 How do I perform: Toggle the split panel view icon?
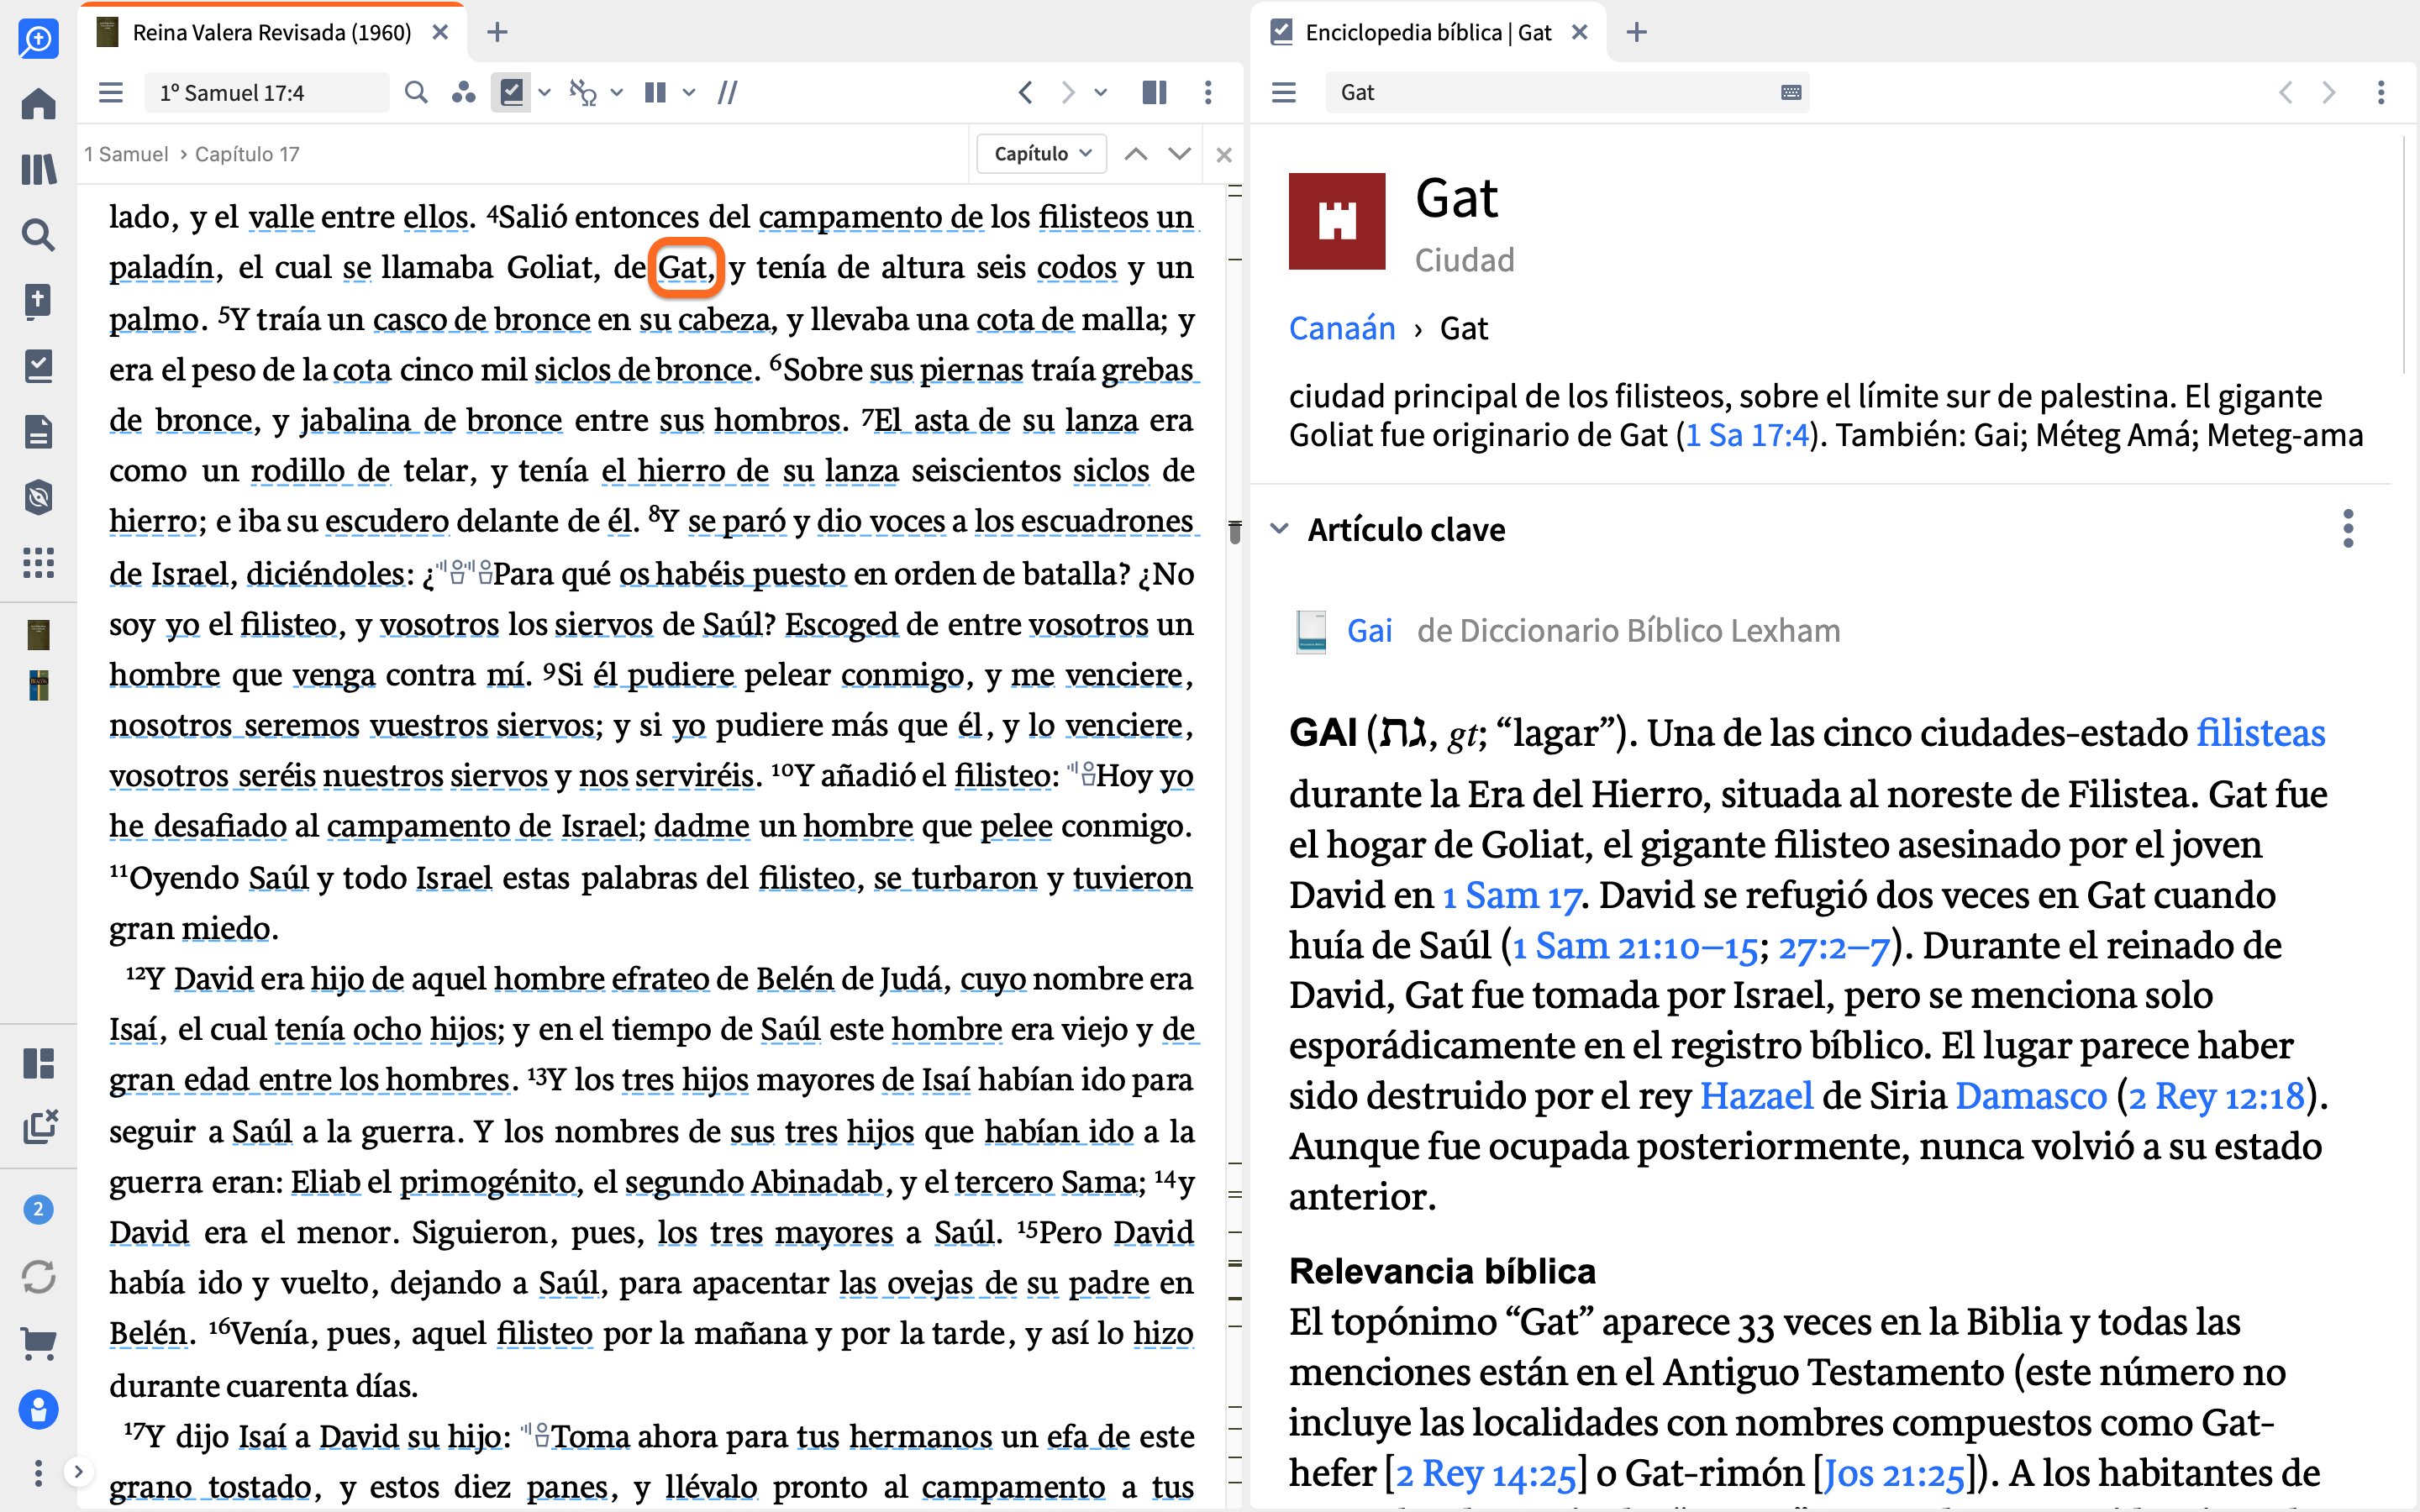coord(1154,93)
